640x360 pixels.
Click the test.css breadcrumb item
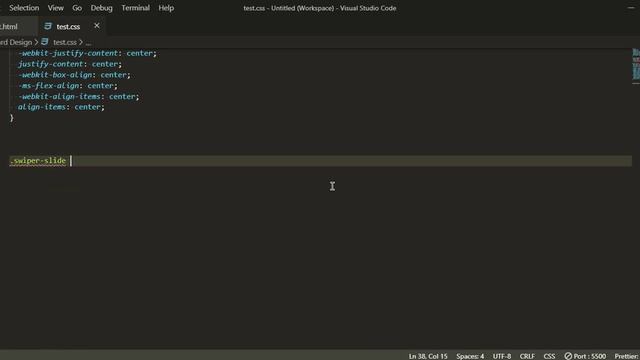tap(64, 42)
